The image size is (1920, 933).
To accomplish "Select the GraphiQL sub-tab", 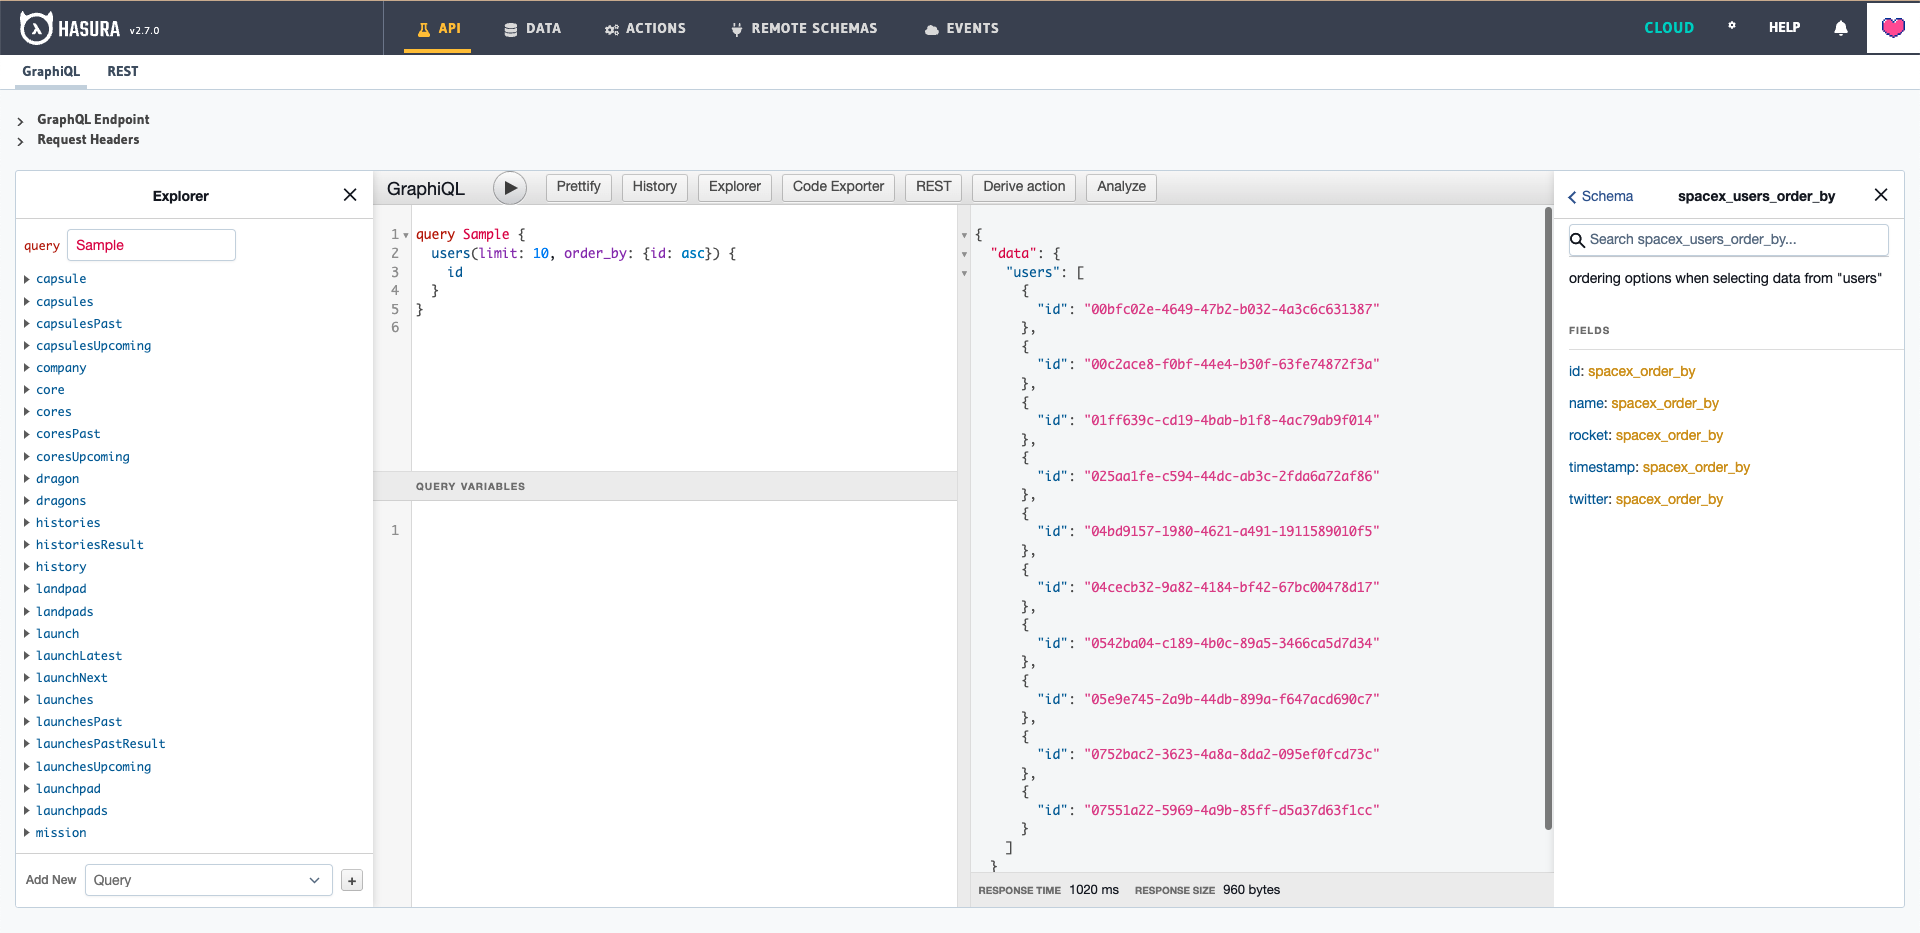I will pyautogui.click(x=51, y=71).
